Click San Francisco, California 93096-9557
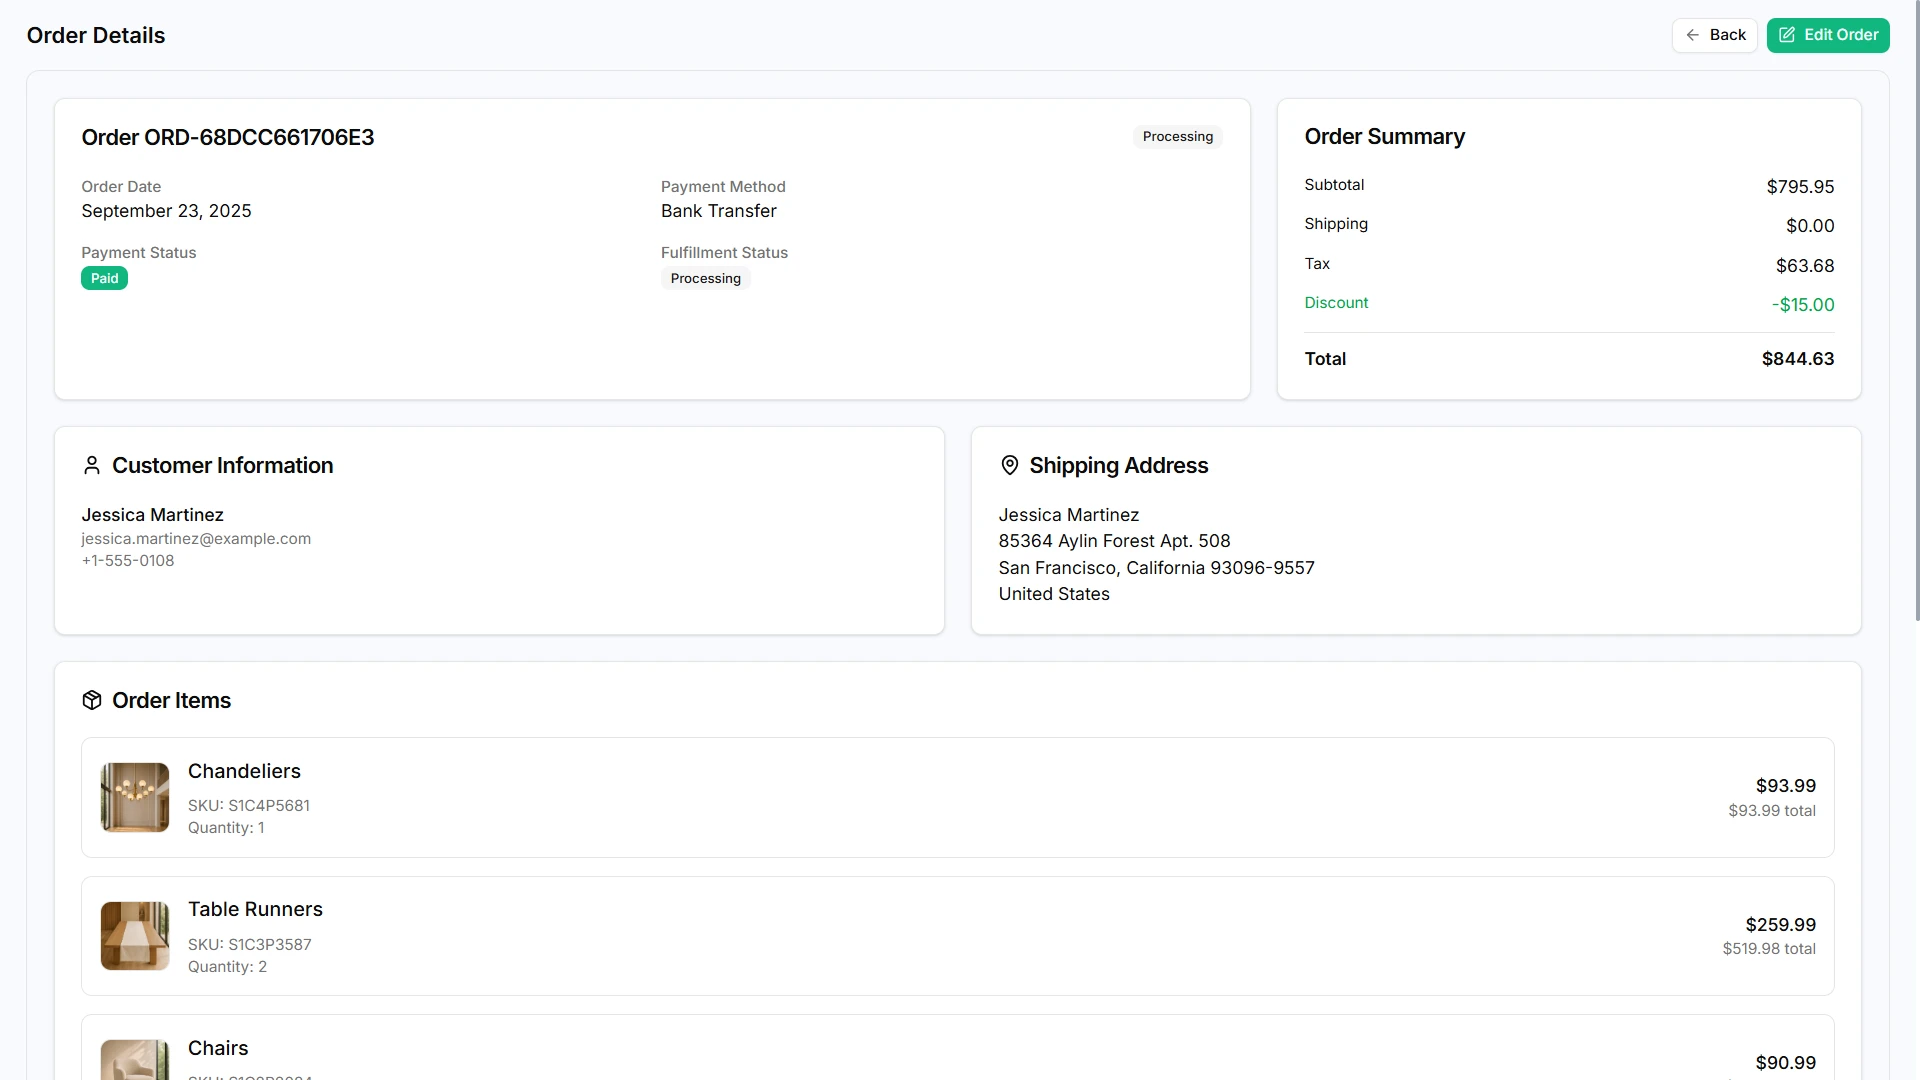 click(1156, 568)
